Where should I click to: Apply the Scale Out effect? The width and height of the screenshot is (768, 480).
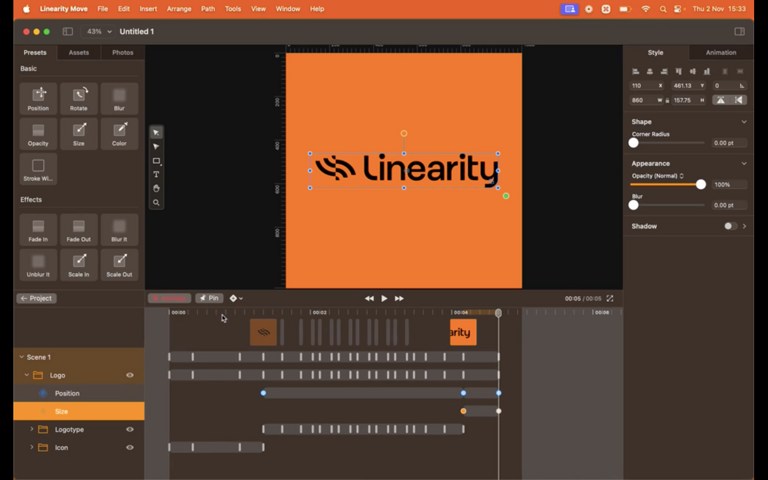[x=120, y=265]
